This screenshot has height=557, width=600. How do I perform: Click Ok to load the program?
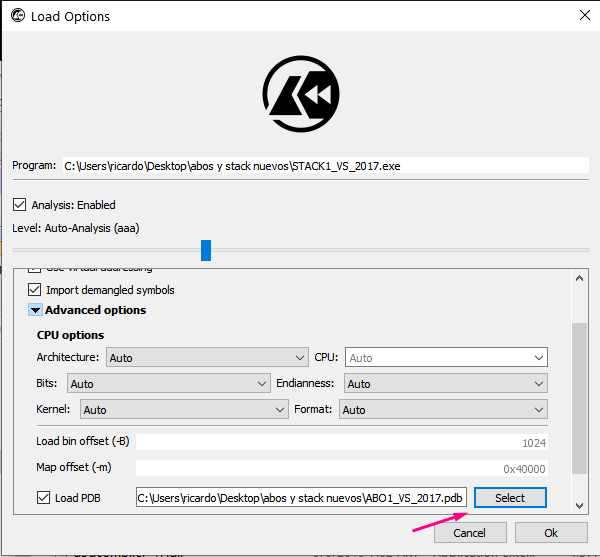tap(551, 533)
